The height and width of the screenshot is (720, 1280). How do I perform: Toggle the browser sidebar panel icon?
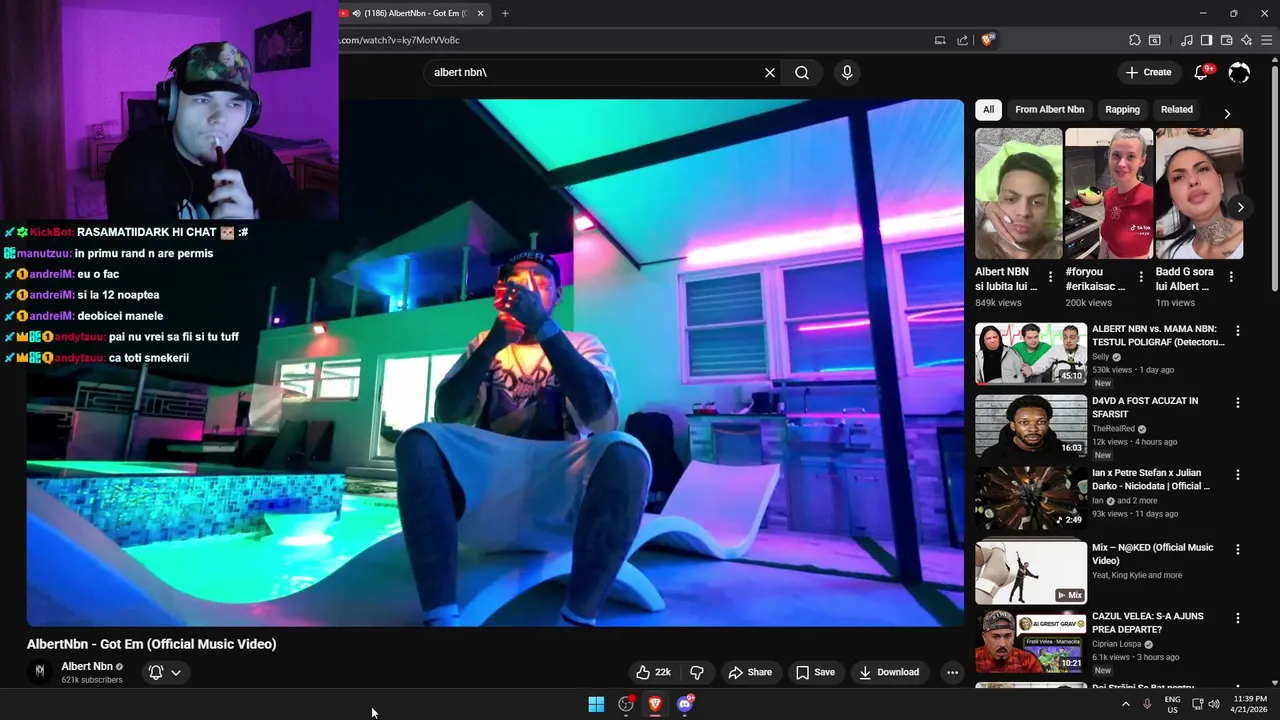tap(1206, 40)
